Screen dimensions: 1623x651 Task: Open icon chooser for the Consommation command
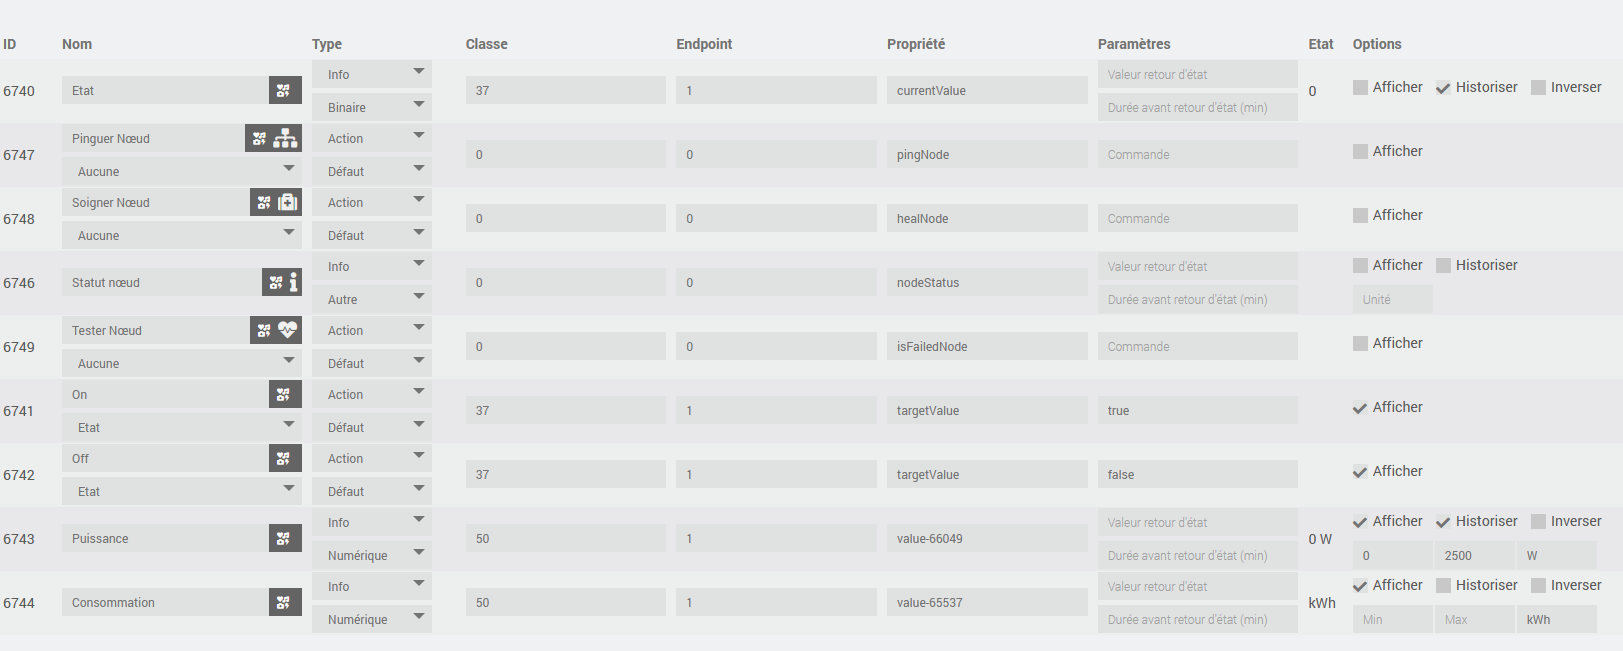point(284,603)
